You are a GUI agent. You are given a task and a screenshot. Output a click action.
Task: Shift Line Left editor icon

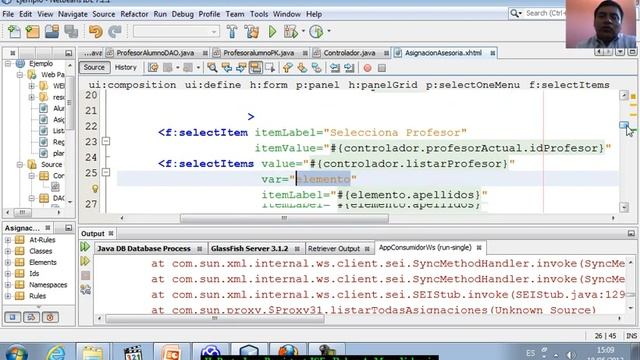[335, 68]
